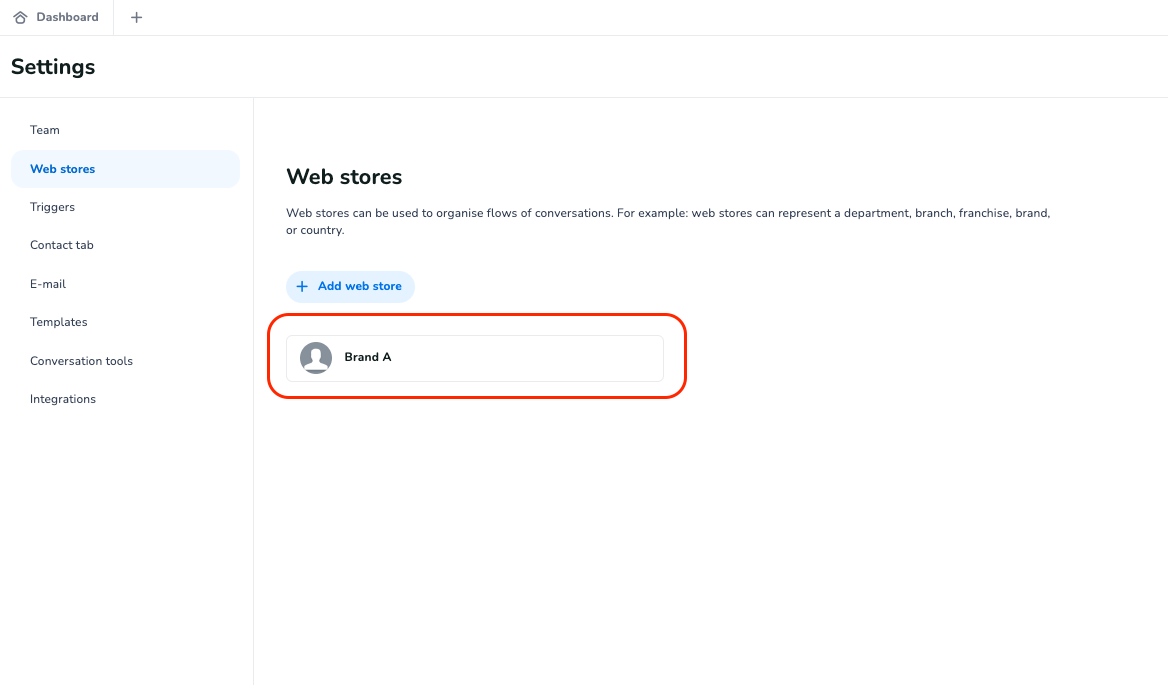Image resolution: width=1168 pixels, height=685 pixels.
Task: Open Contact tab settings
Action: pyautogui.click(x=61, y=245)
